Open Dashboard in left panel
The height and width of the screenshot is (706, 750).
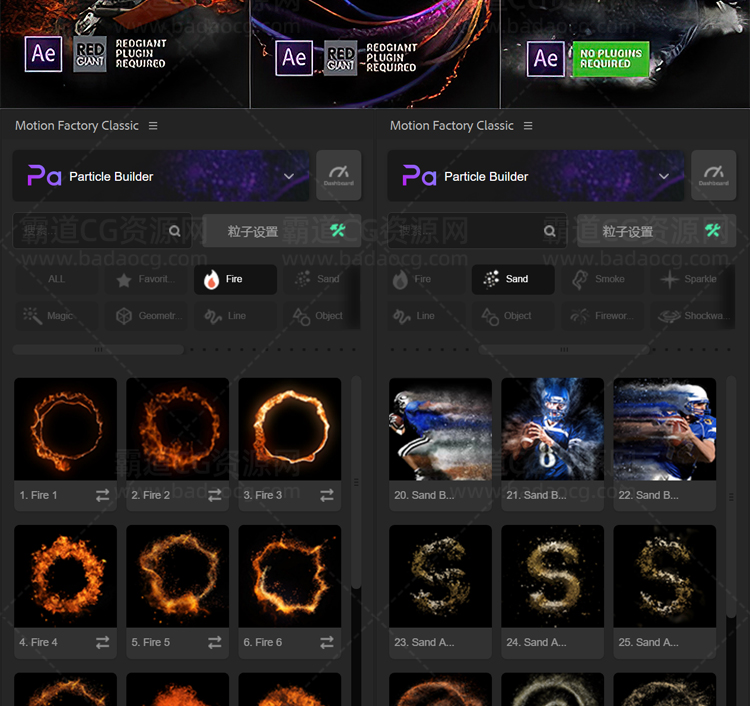click(339, 175)
